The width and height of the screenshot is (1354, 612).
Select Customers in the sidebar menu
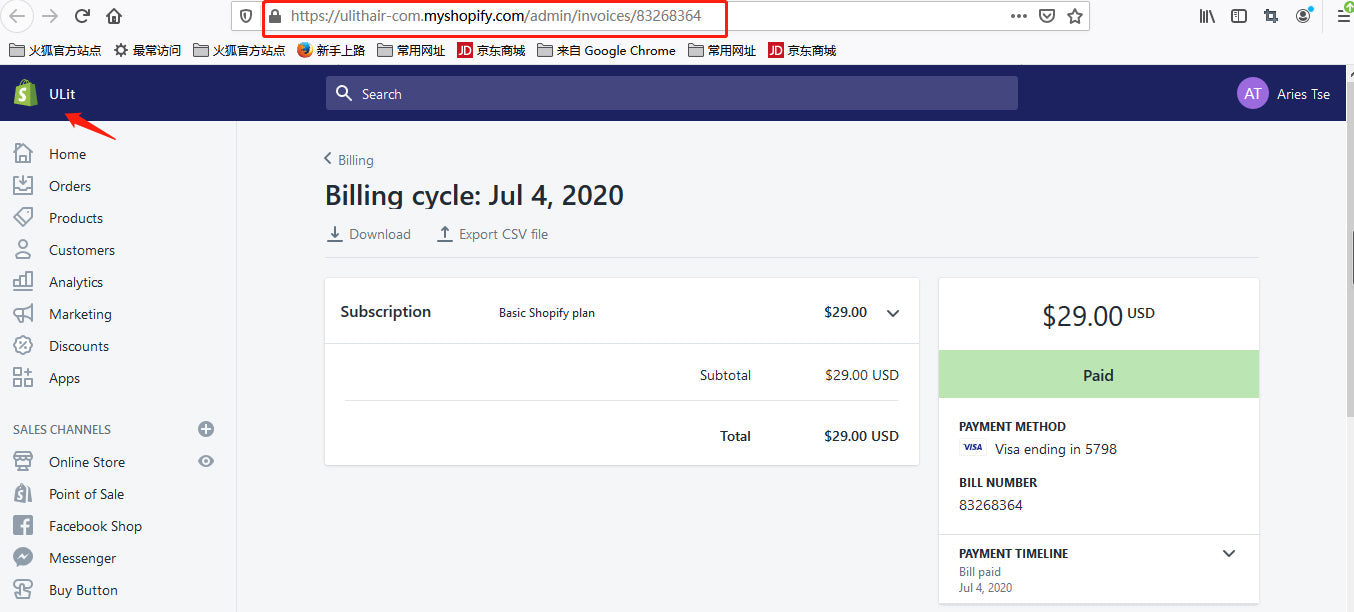coord(81,250)
